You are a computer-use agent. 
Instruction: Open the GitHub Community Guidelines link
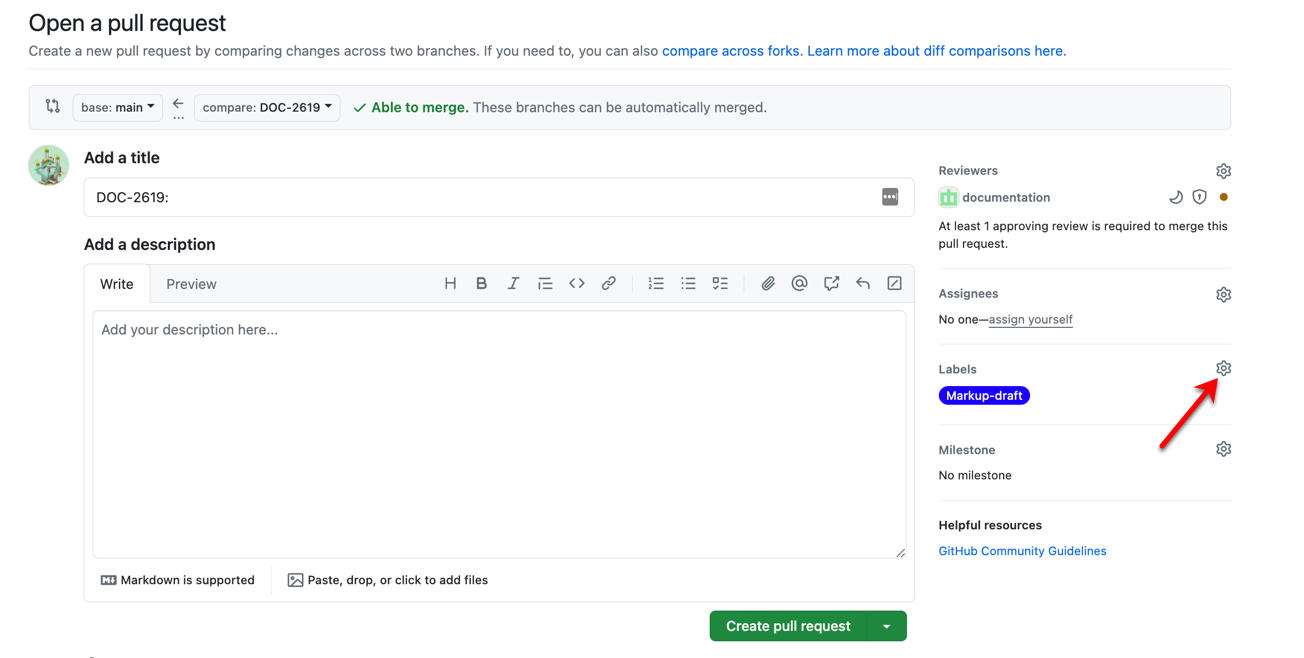pos(1022,551)
